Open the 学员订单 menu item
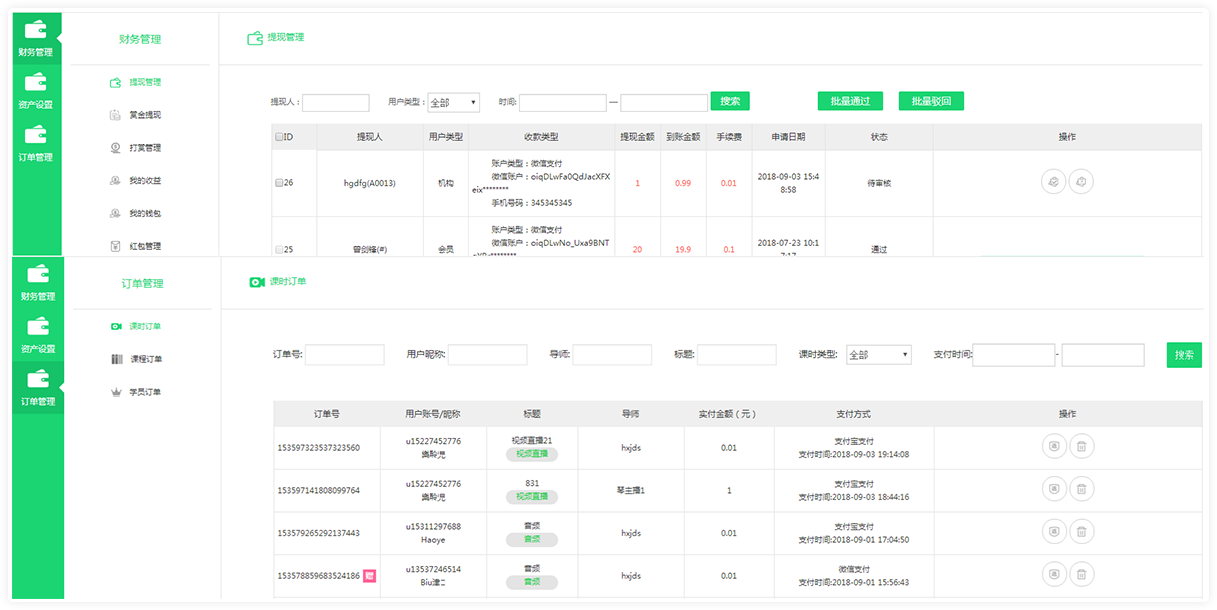 145,392
